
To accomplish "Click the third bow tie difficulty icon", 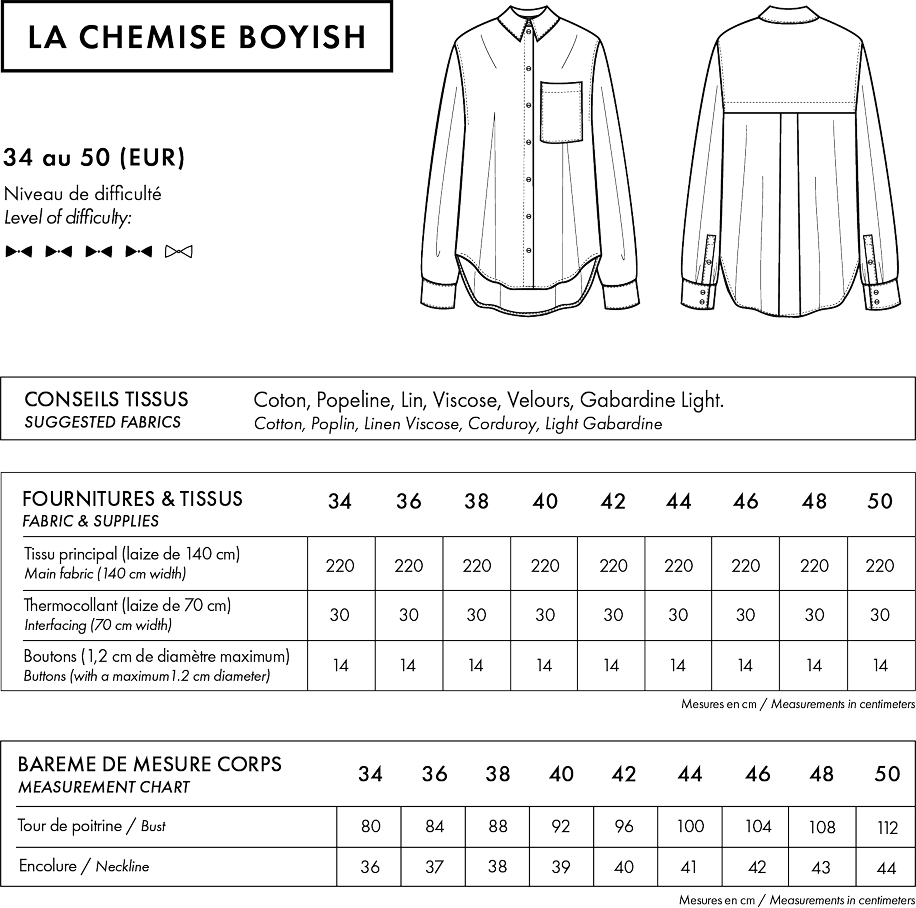I will click(x=98, y=249).
